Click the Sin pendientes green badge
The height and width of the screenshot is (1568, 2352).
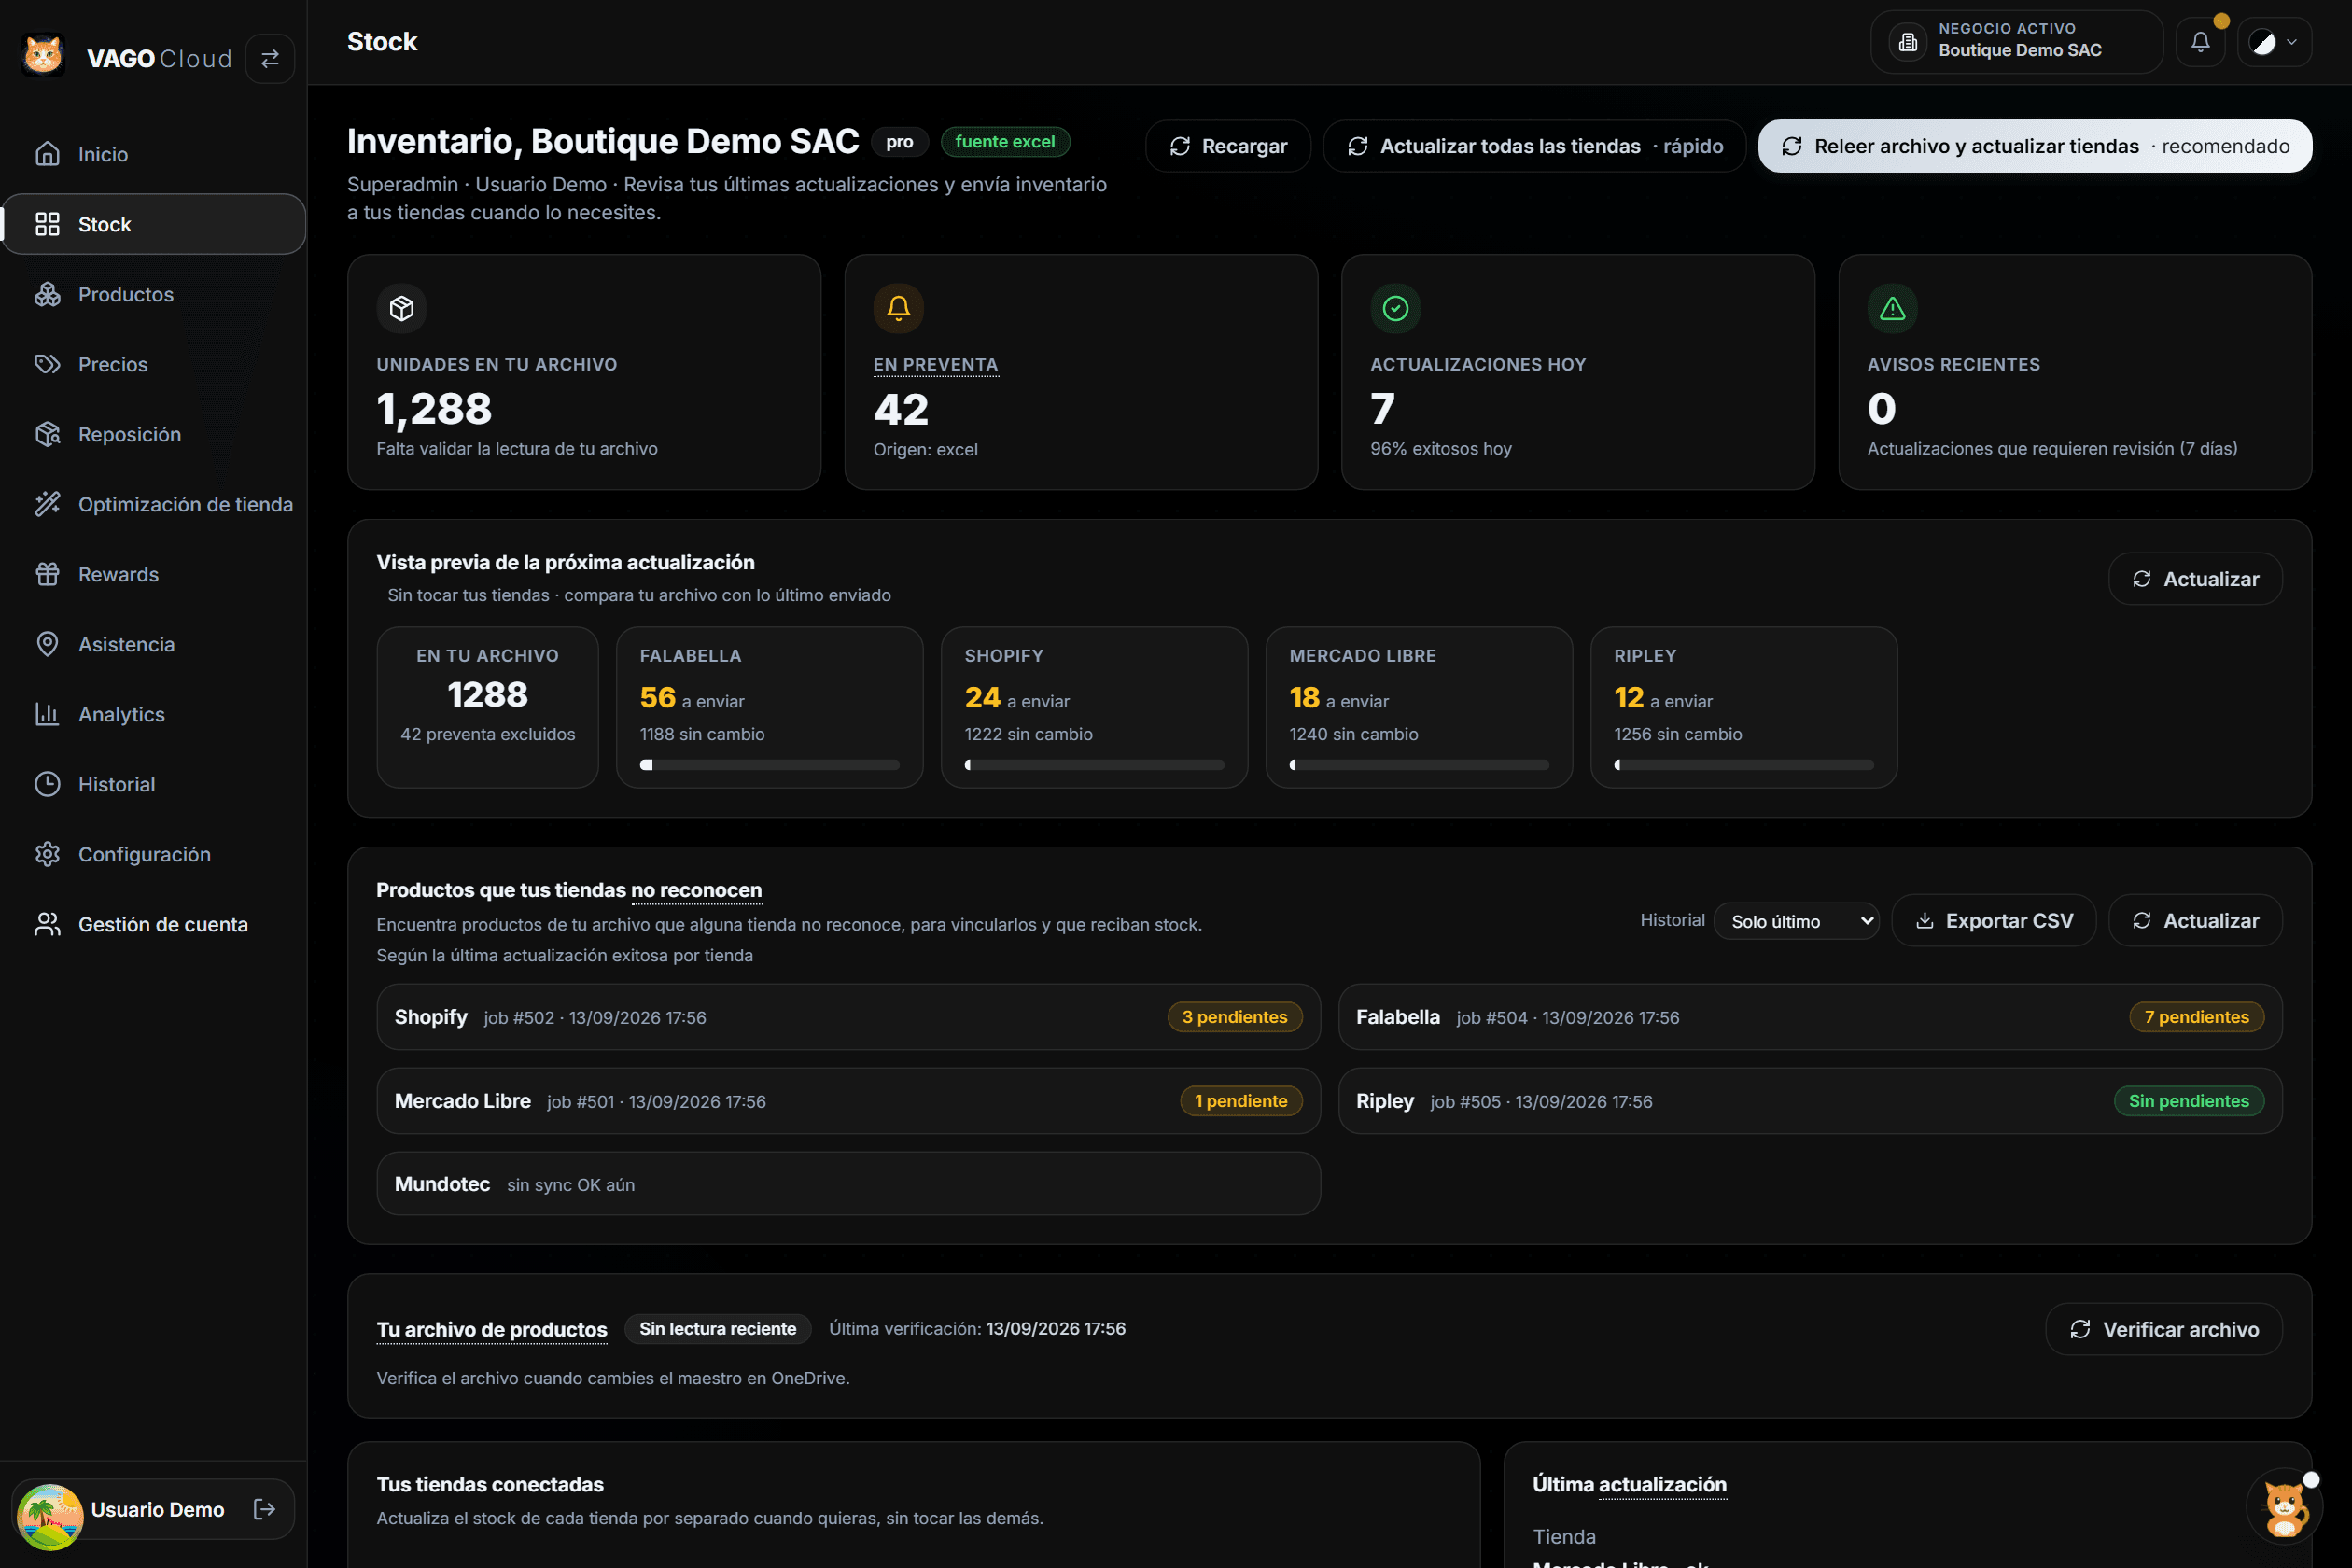pyautogui.click(x=2189, y=1101)
